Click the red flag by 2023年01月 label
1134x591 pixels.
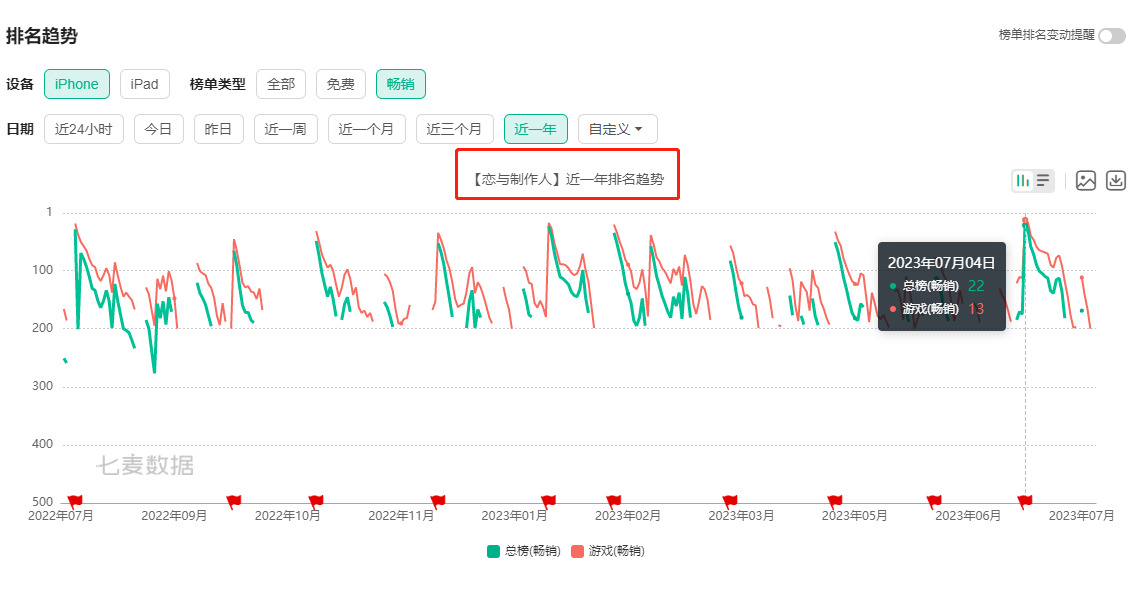tap(548, 501)
